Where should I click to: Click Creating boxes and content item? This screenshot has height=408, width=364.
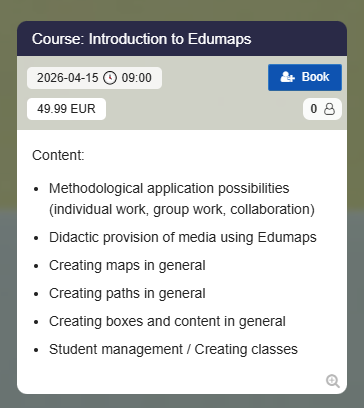tap(167, 322)
